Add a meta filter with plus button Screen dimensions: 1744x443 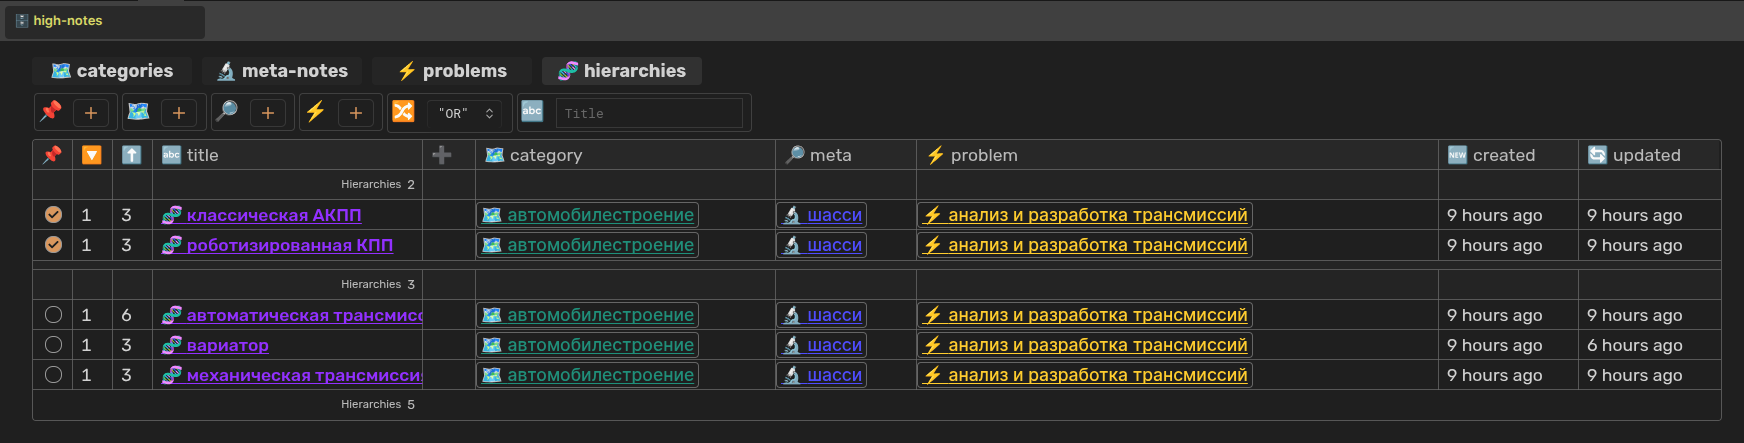pos(267,113)
